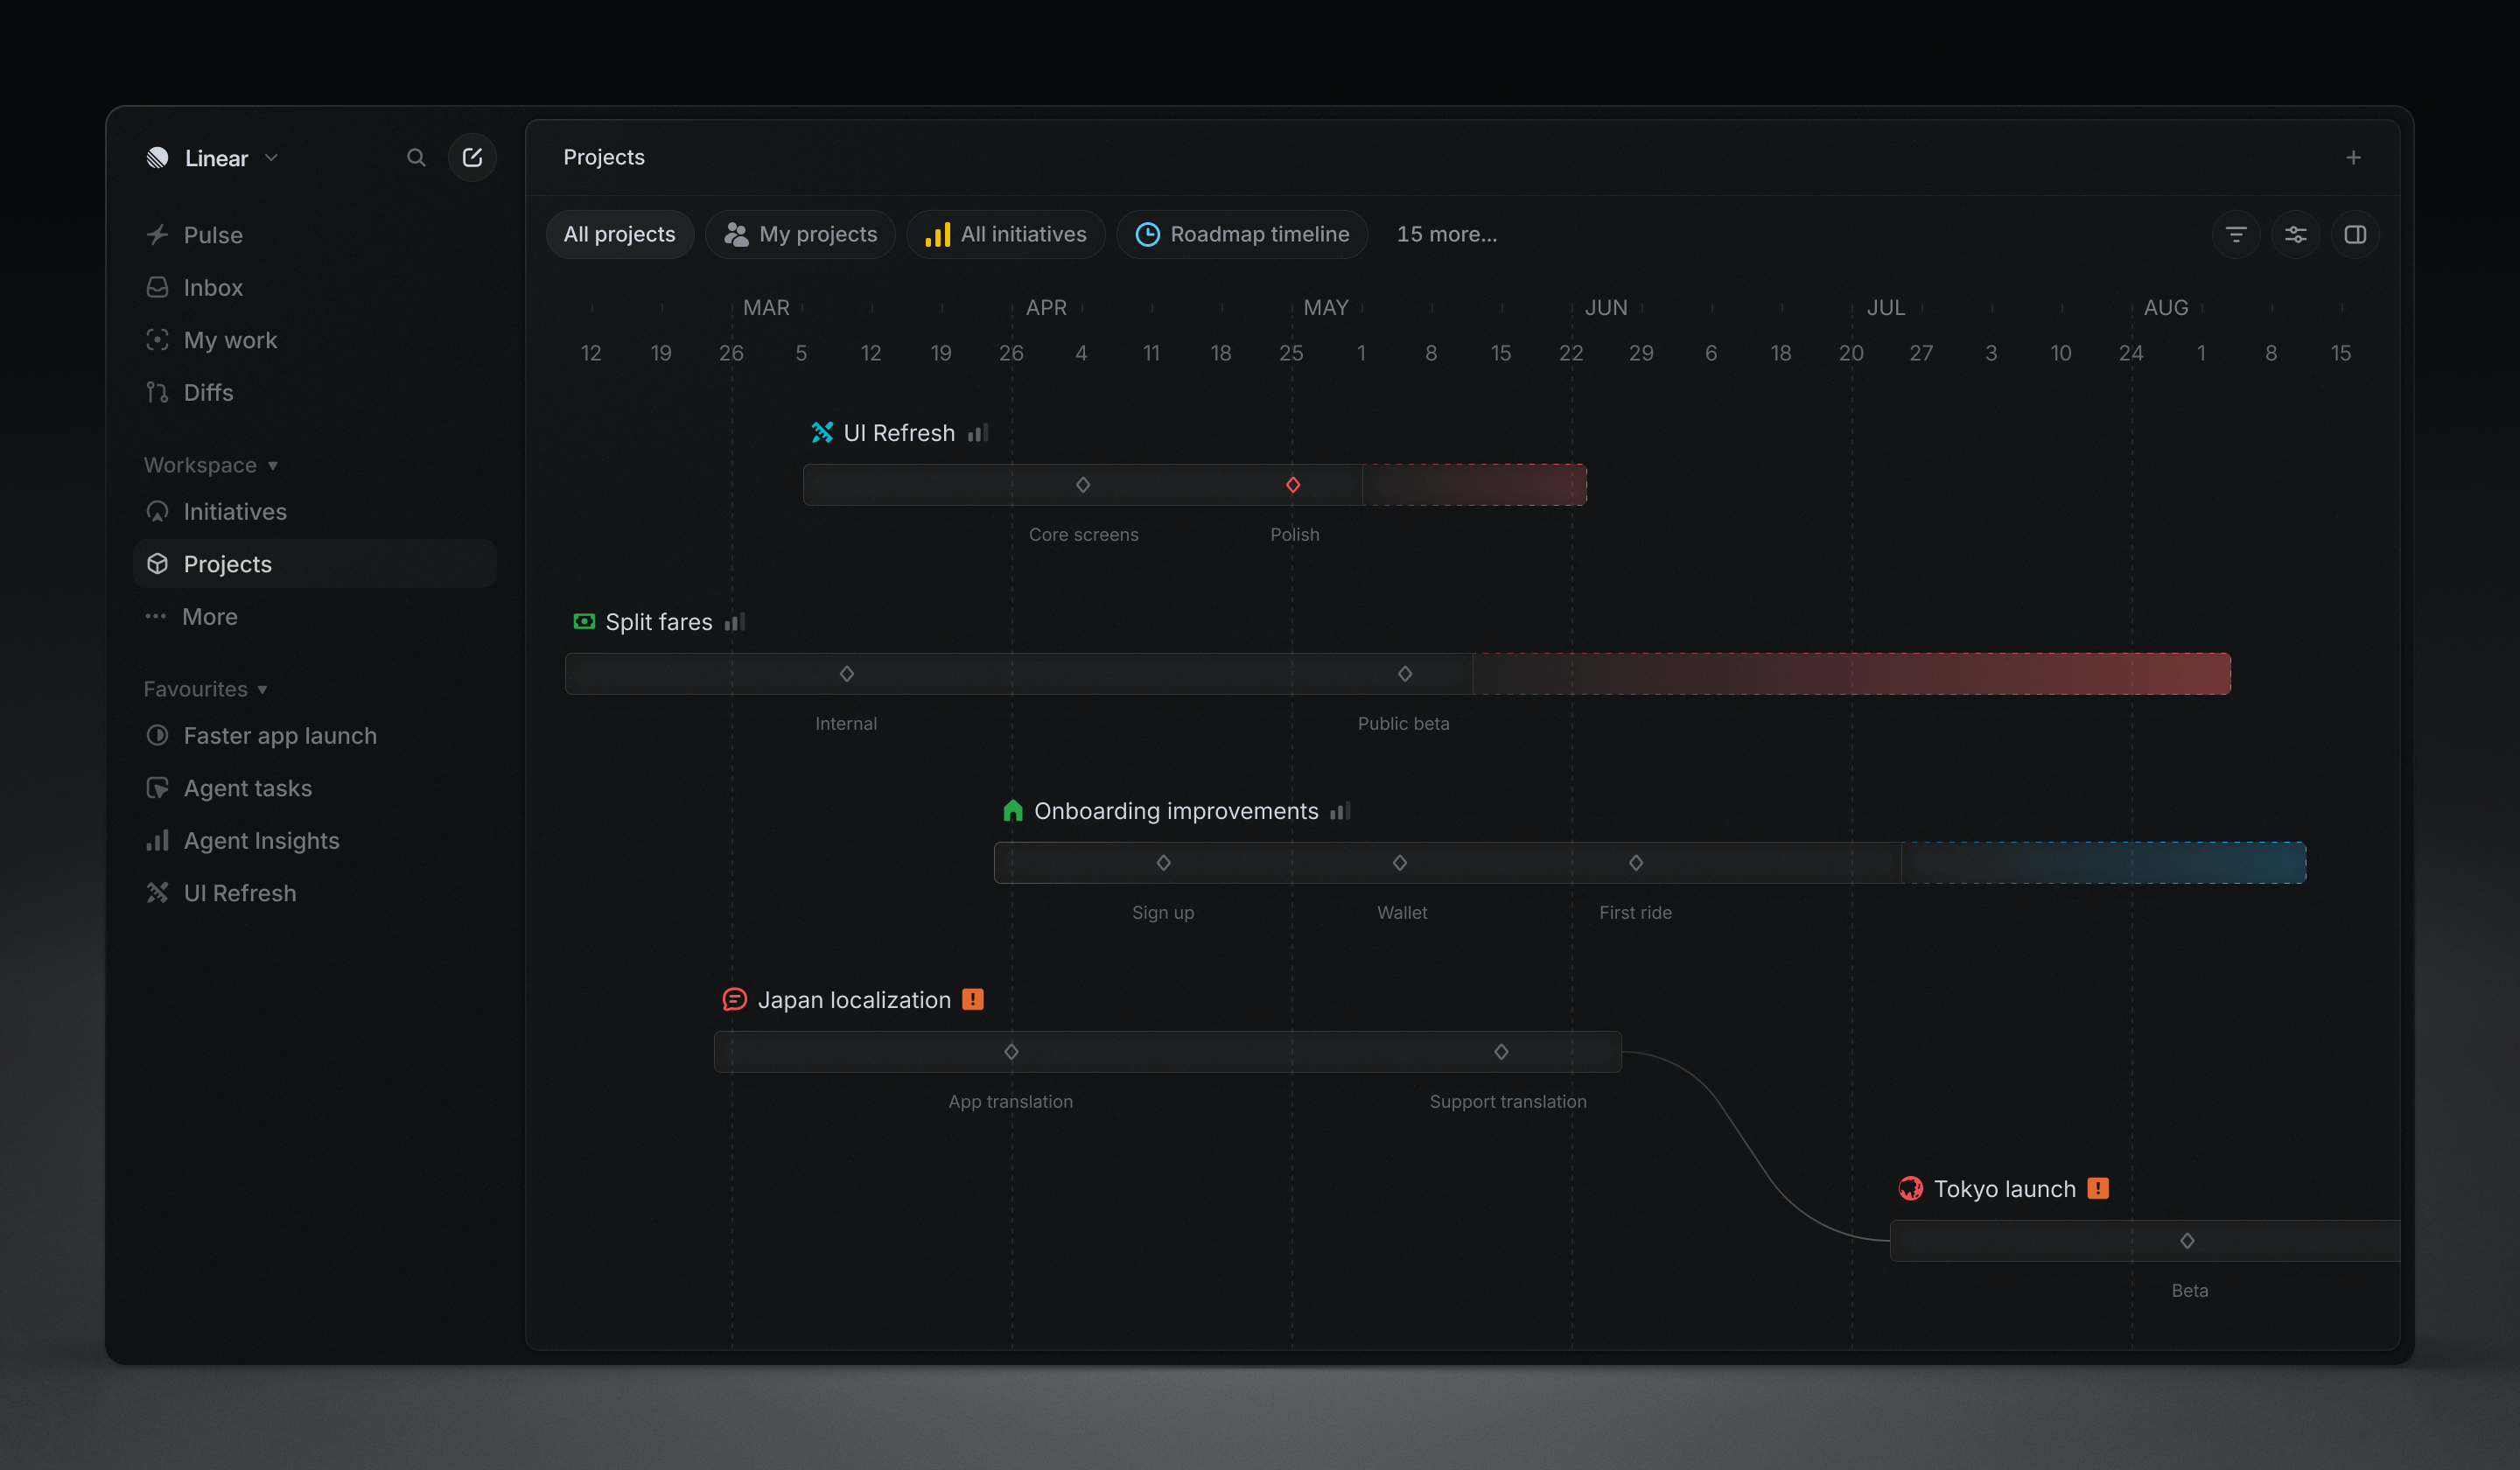Open UI Refresh favourite in sidebar
This screenshot has height=1470, width=2520.
tap(314, 893)
